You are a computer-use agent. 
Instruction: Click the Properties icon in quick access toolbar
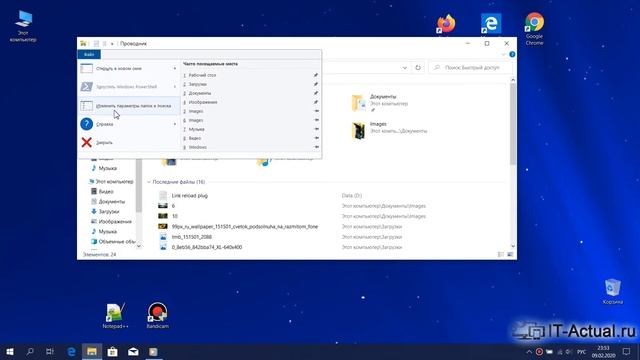[x=96, y=44]
